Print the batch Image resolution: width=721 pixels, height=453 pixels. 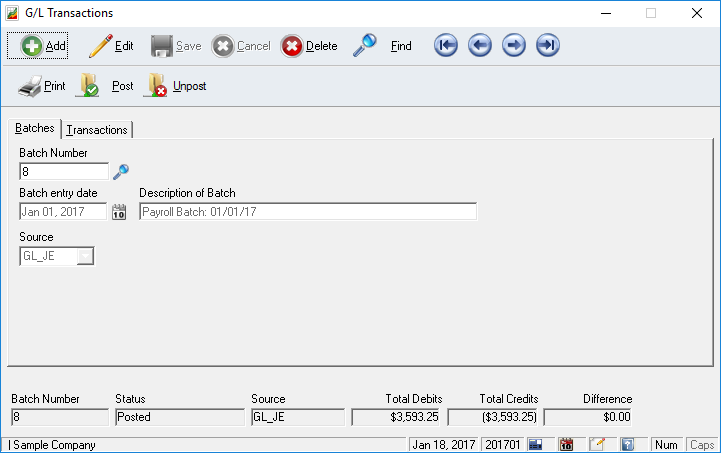pyautogui.click(x=42, y=87)
